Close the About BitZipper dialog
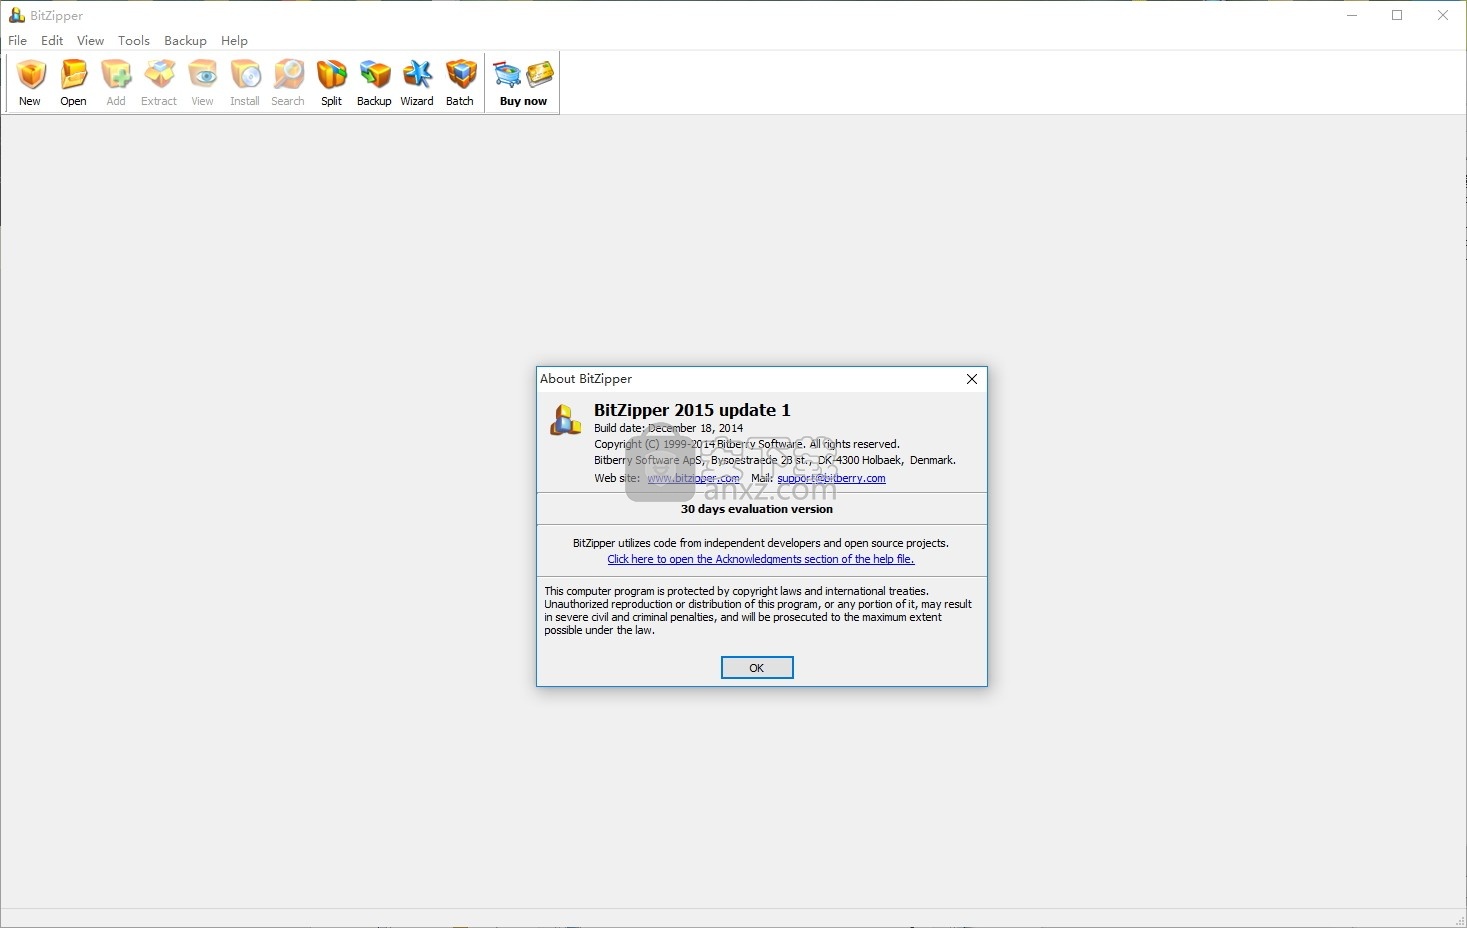 pos(971,379)
